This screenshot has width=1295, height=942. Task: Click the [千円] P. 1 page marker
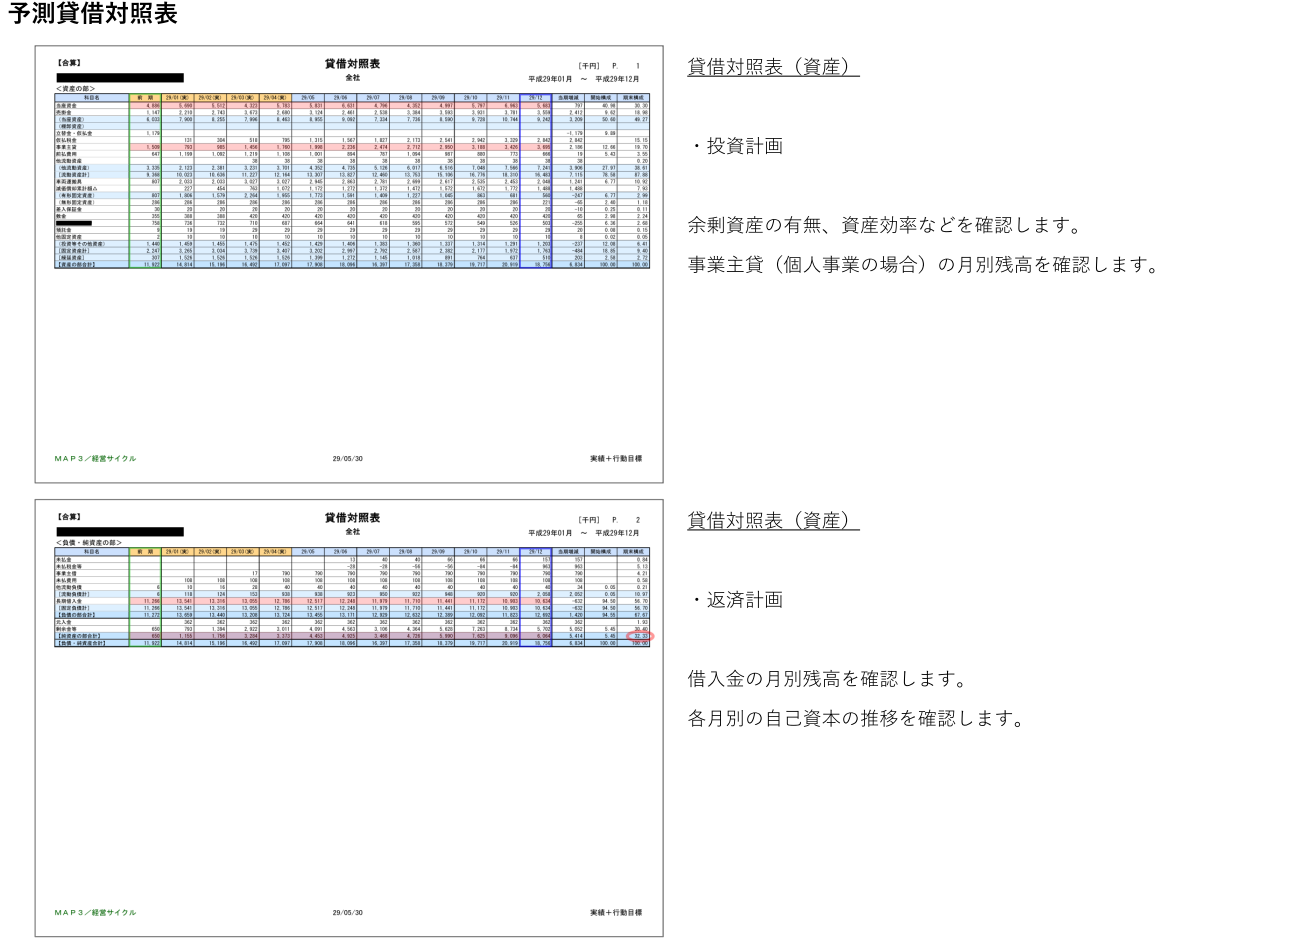pos(609,66)
